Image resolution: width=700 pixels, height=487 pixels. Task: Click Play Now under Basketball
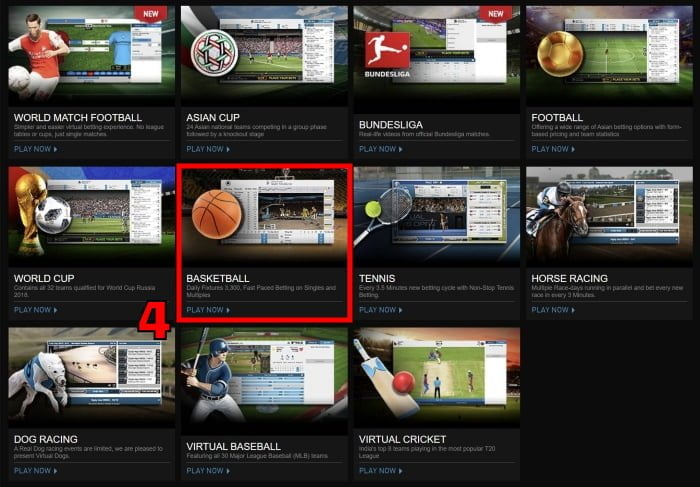[x=208, y=310]
